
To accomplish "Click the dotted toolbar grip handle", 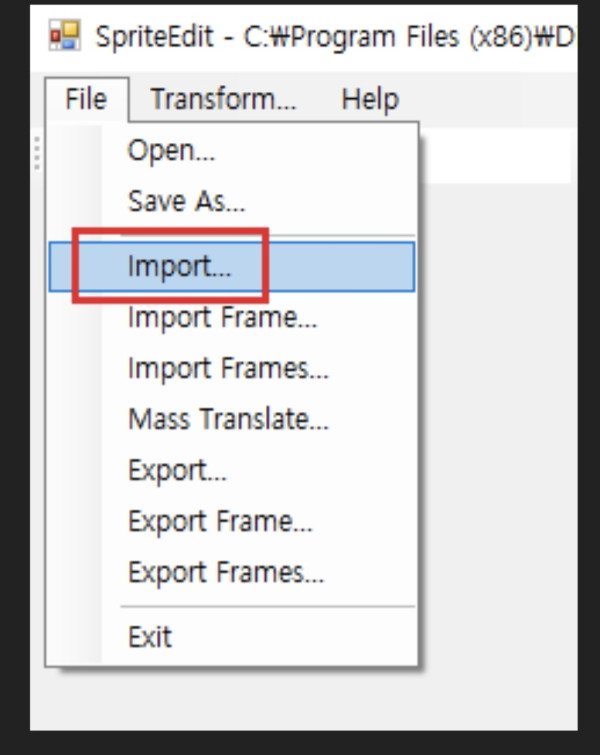I will pyautogui.click(x=37, y=153).
